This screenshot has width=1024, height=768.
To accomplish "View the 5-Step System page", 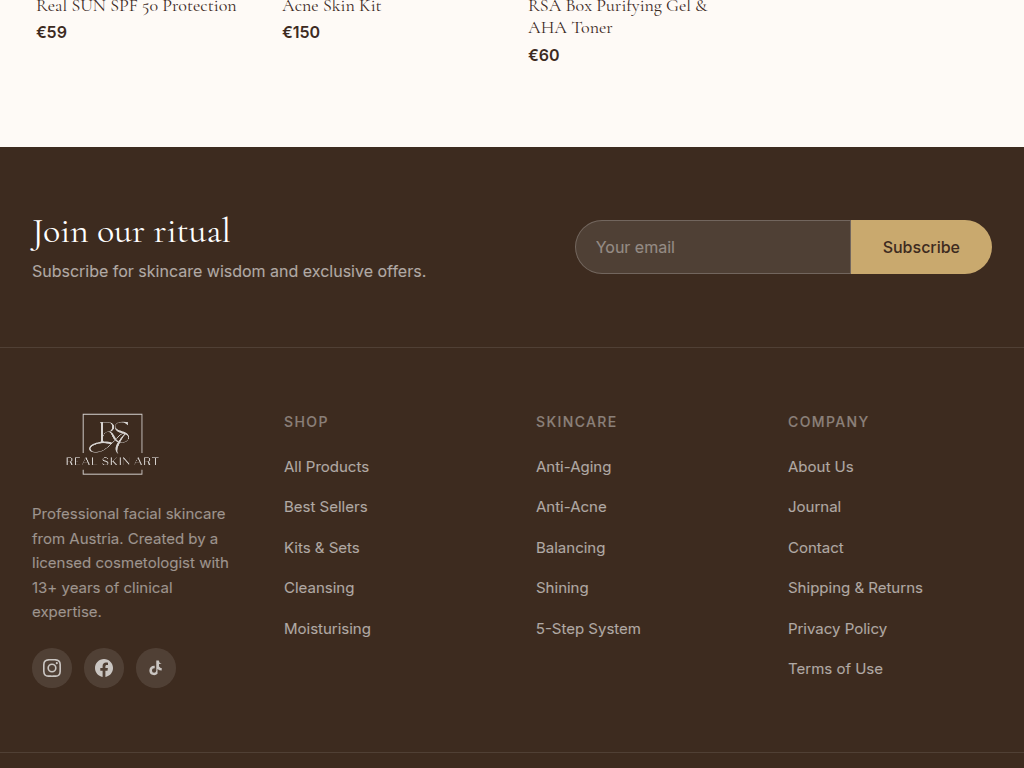I will click(588, 629).
